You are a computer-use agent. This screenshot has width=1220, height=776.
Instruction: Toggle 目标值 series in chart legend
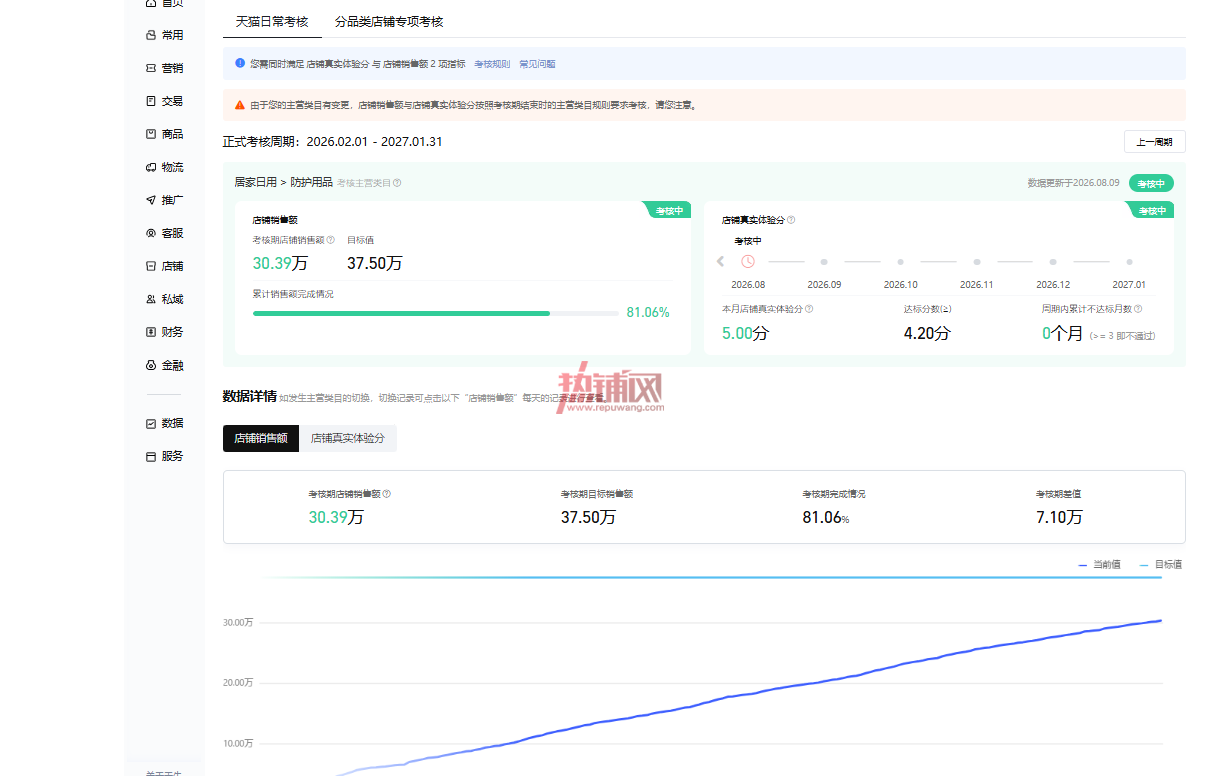(x=1161, y=565)
